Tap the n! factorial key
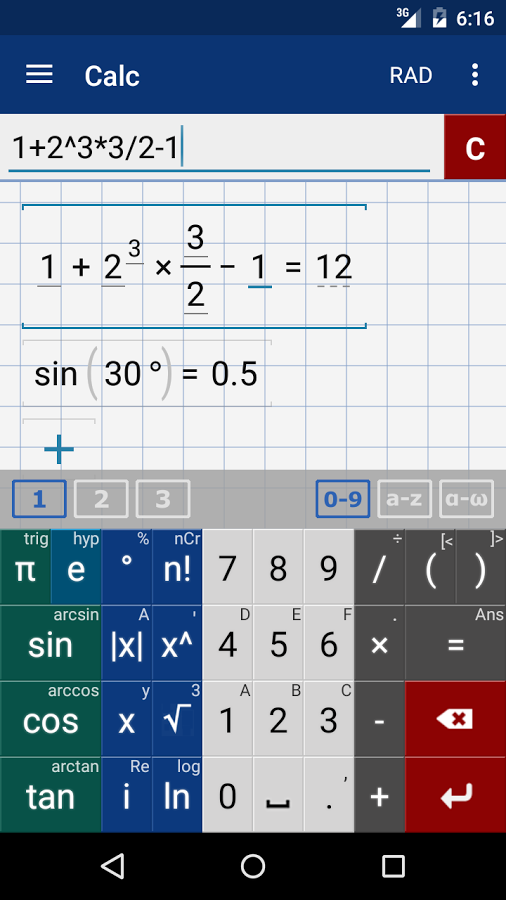 click(177, 567)
